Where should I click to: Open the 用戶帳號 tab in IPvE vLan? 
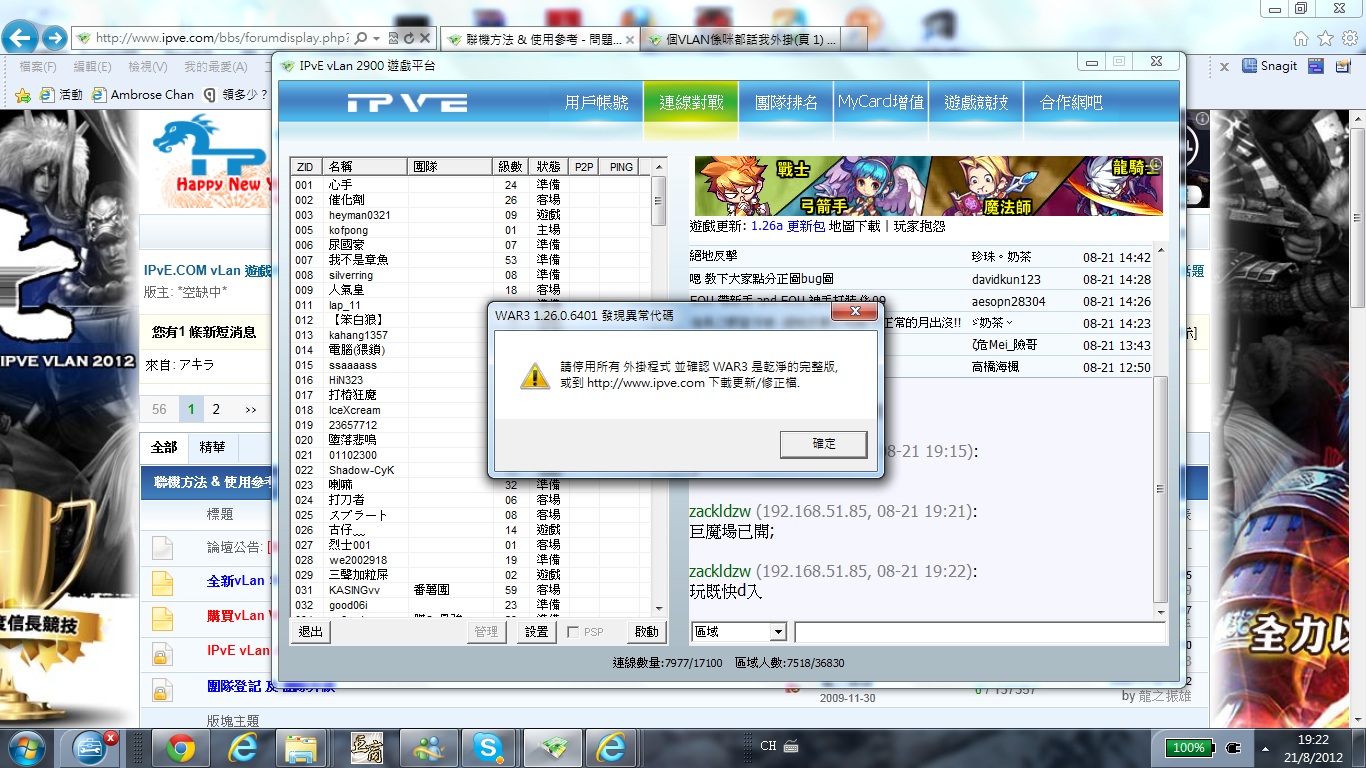pyautogui.click(x=597, y=102)
